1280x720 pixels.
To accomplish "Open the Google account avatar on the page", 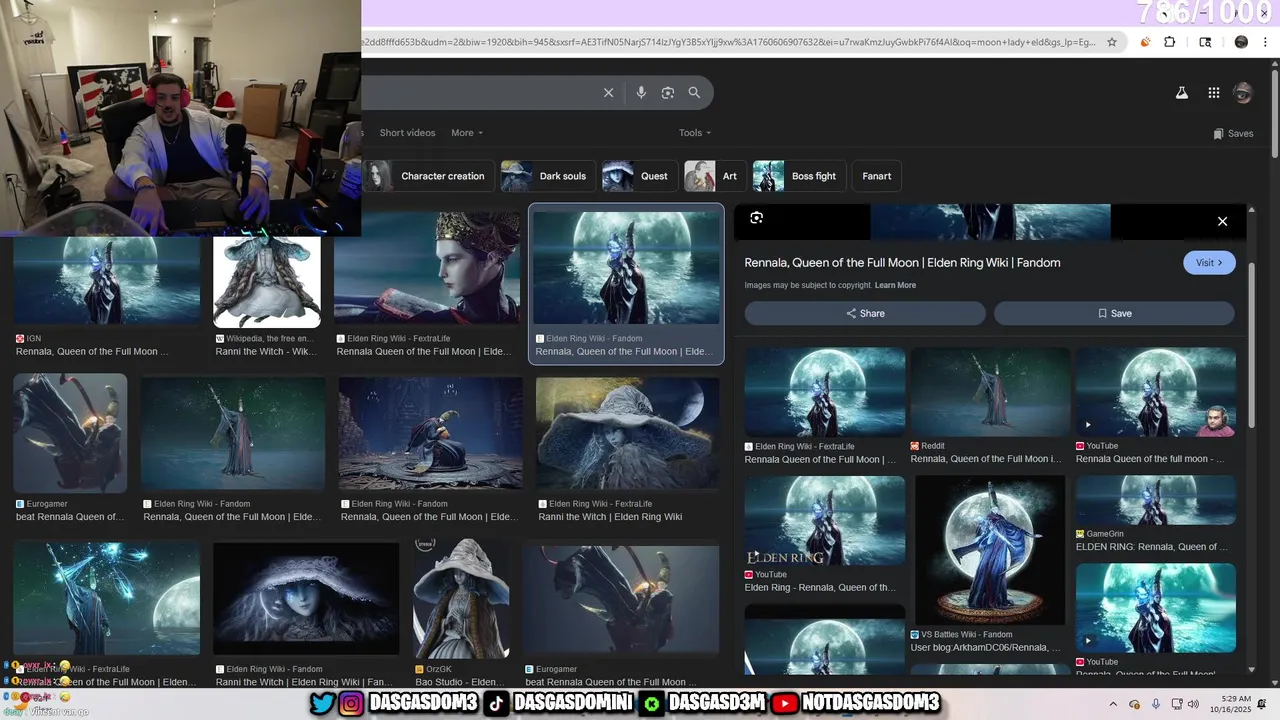I will point(1243,93).
